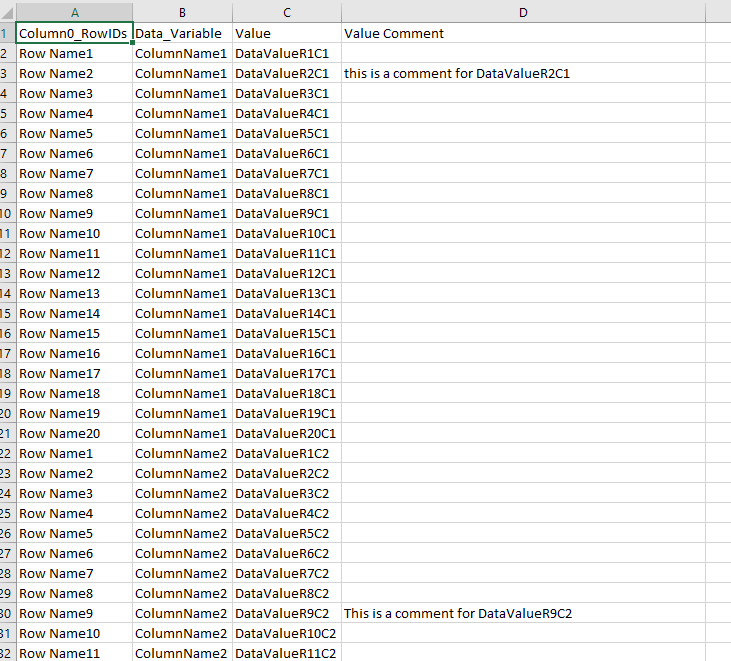
Task: Click the DataValueR10C1 cell
Action: click(286, 233)
